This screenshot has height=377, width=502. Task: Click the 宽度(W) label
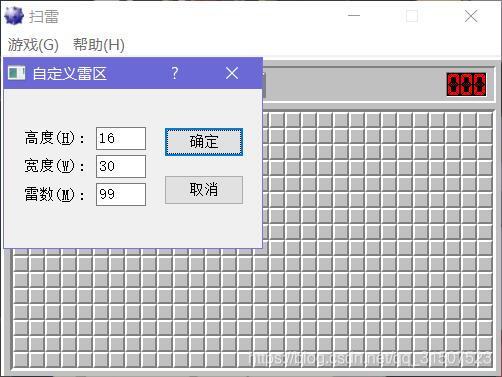(x=54, y=166)
